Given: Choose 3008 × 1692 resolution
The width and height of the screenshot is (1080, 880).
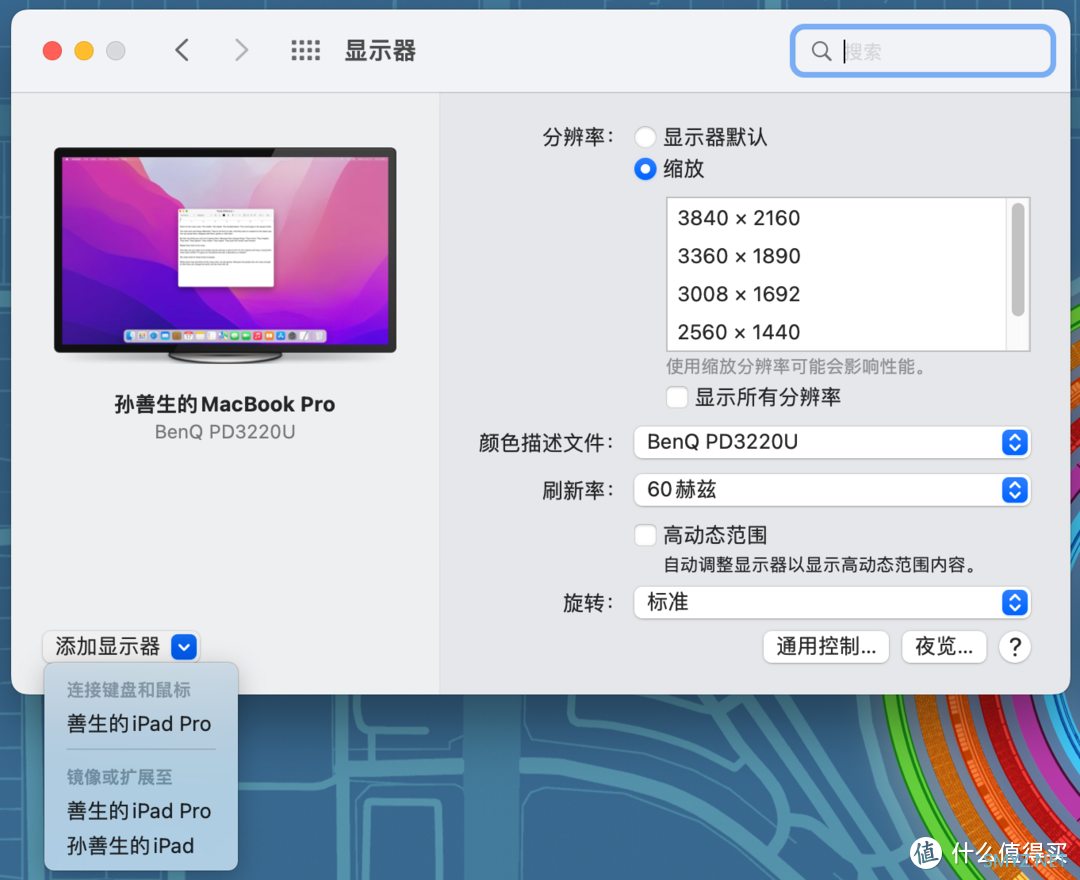Looking at the screenshot, I should 837,294.
